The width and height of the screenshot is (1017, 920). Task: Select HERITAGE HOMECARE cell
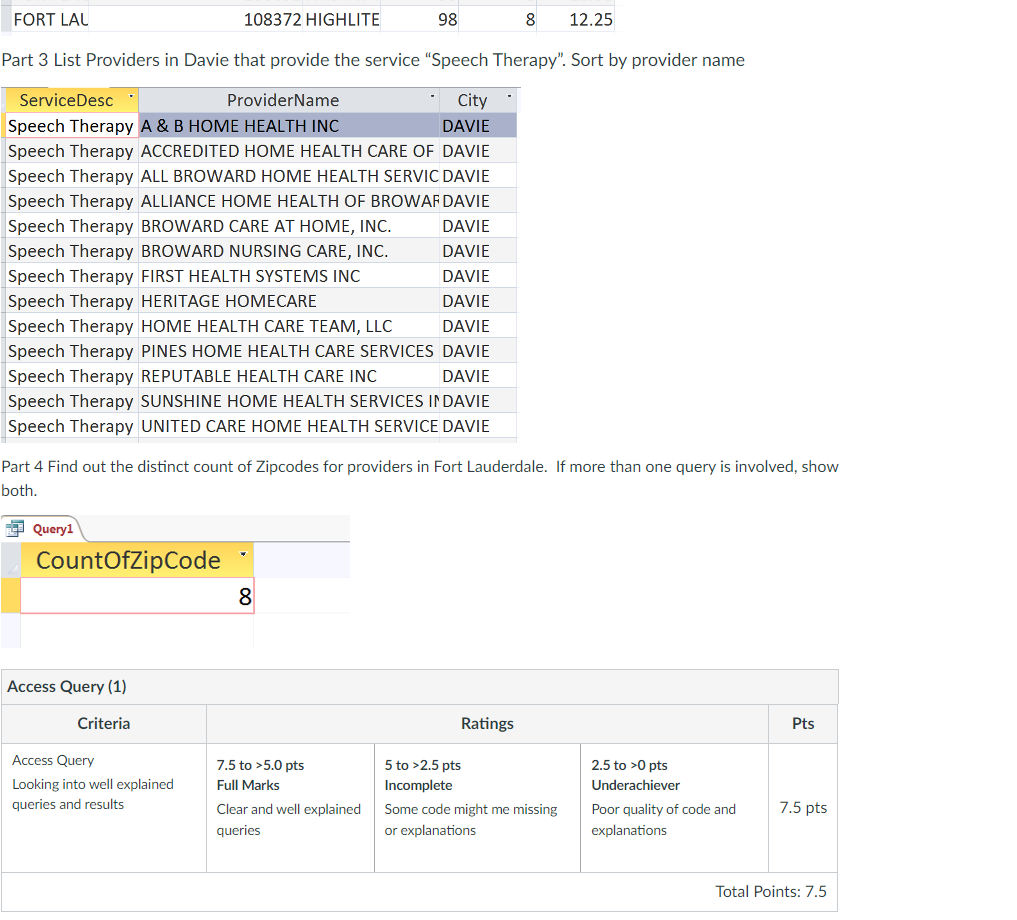[x=289, y=301]
